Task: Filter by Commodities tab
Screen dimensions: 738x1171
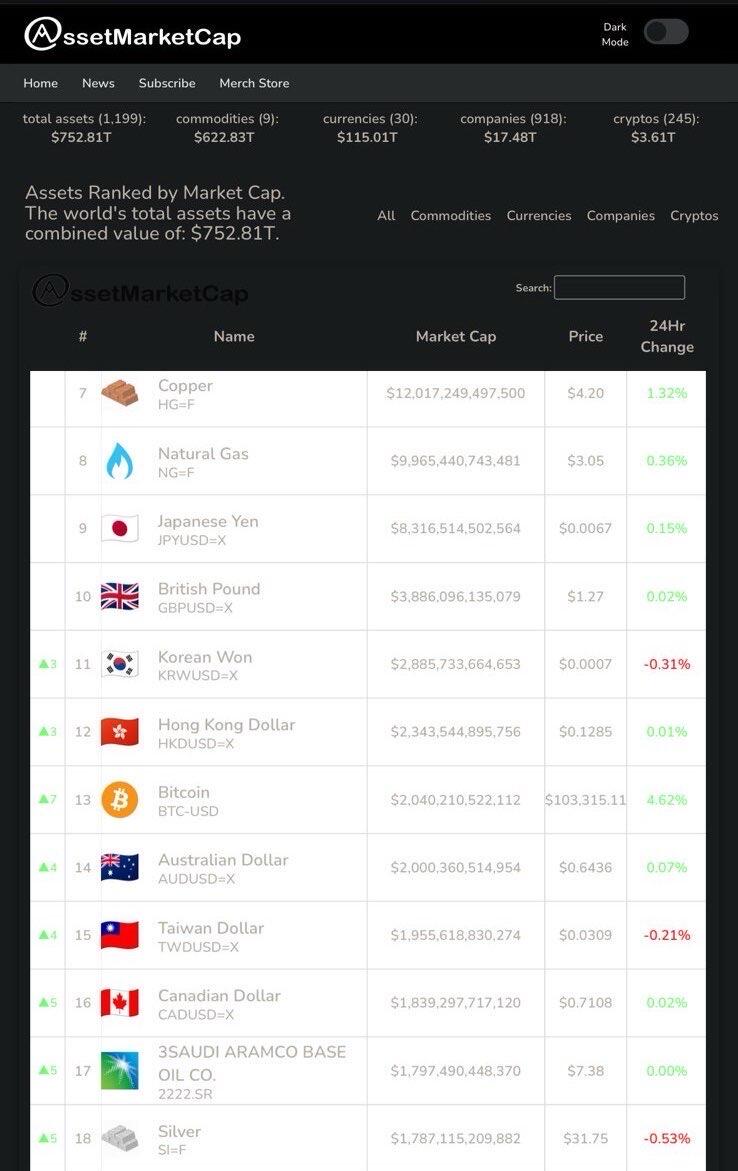Action: [x=450, y=216]
